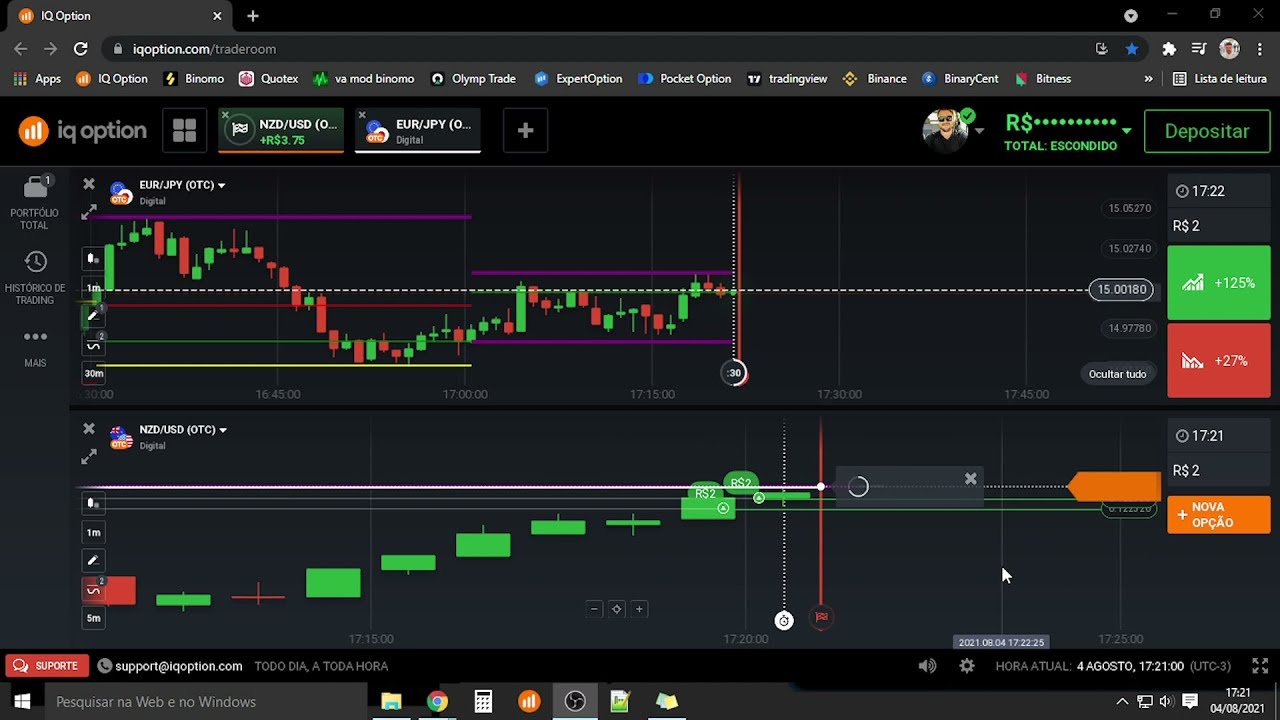Open 17:22 expiration time selector

coord(1218,191)
